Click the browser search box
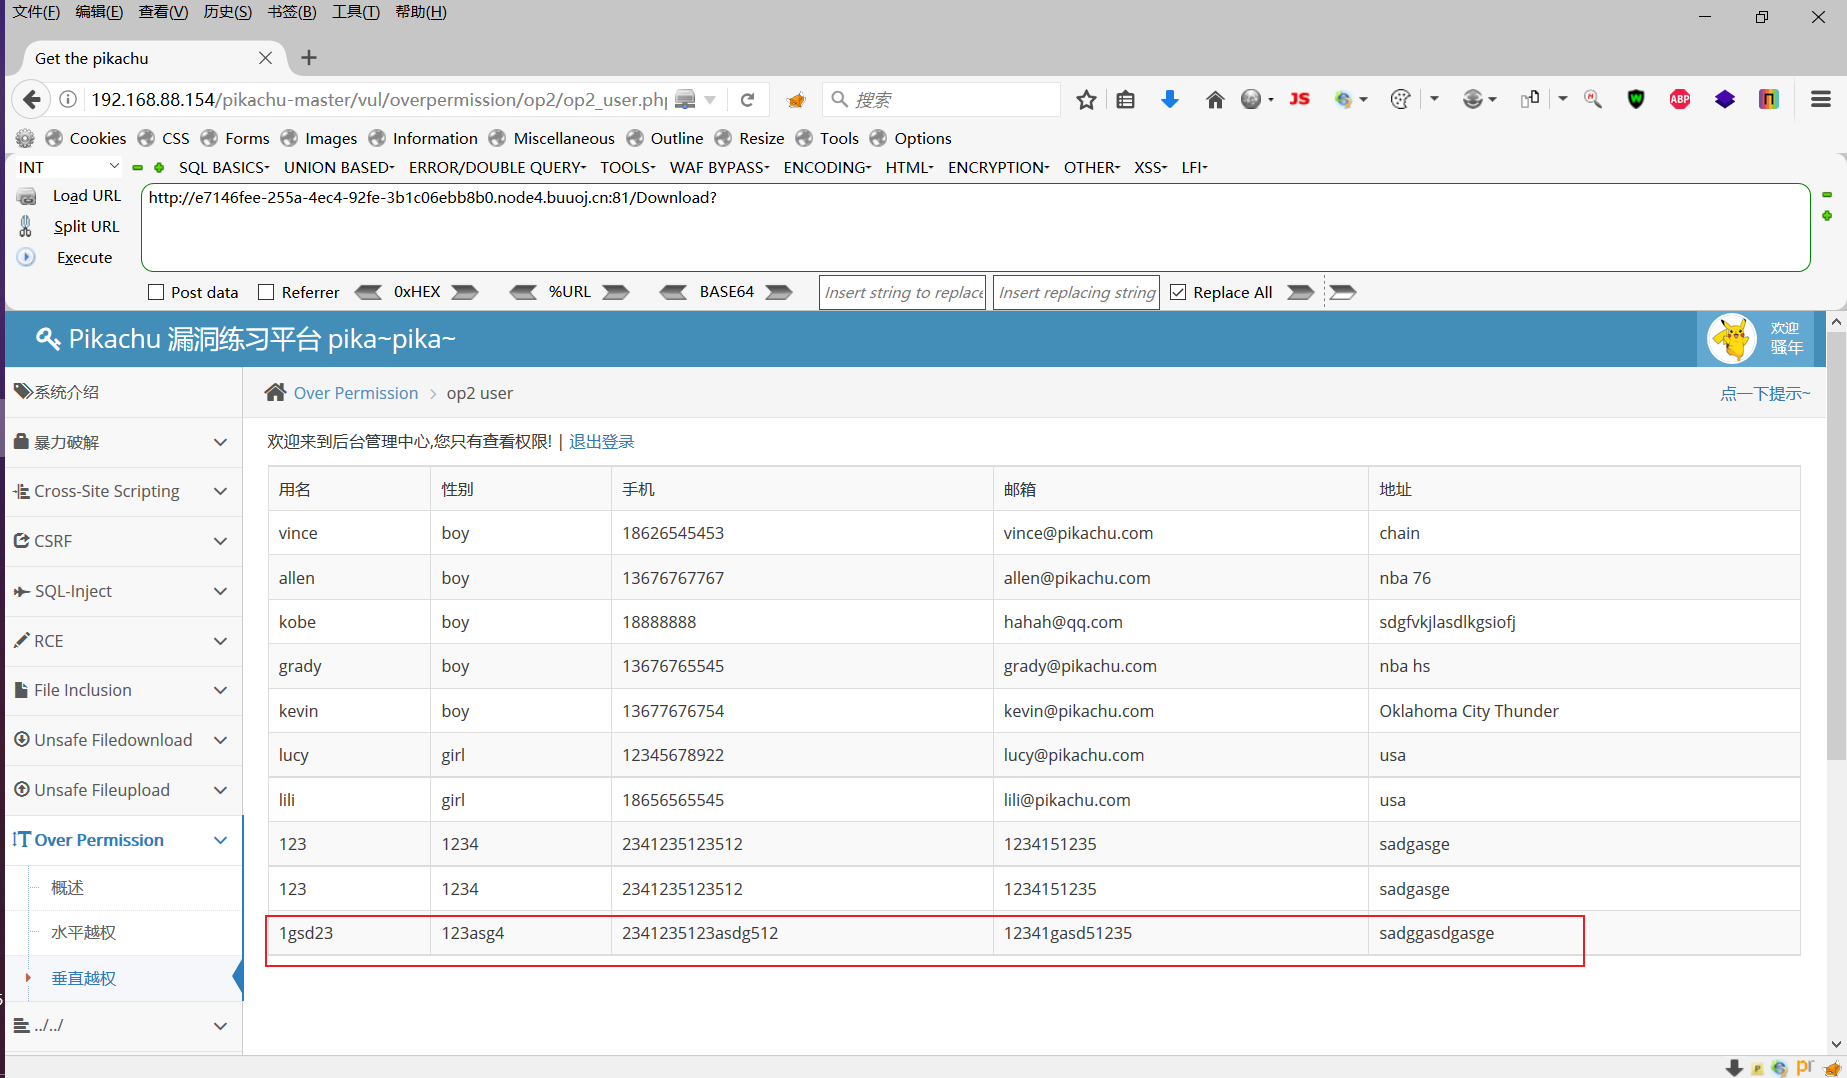The image size is (1847, 1078). point(940,99)
